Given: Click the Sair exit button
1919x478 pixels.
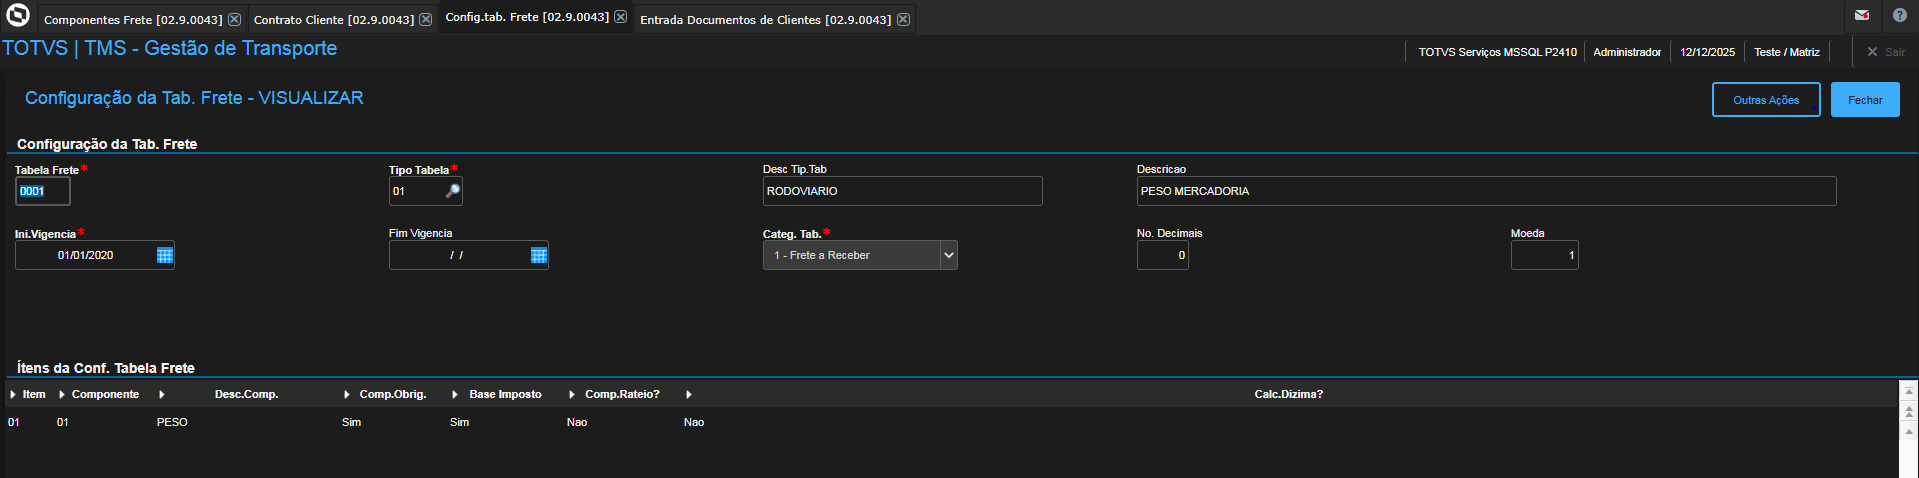Looking at the screenshot, I should (x=1885, y=52).
